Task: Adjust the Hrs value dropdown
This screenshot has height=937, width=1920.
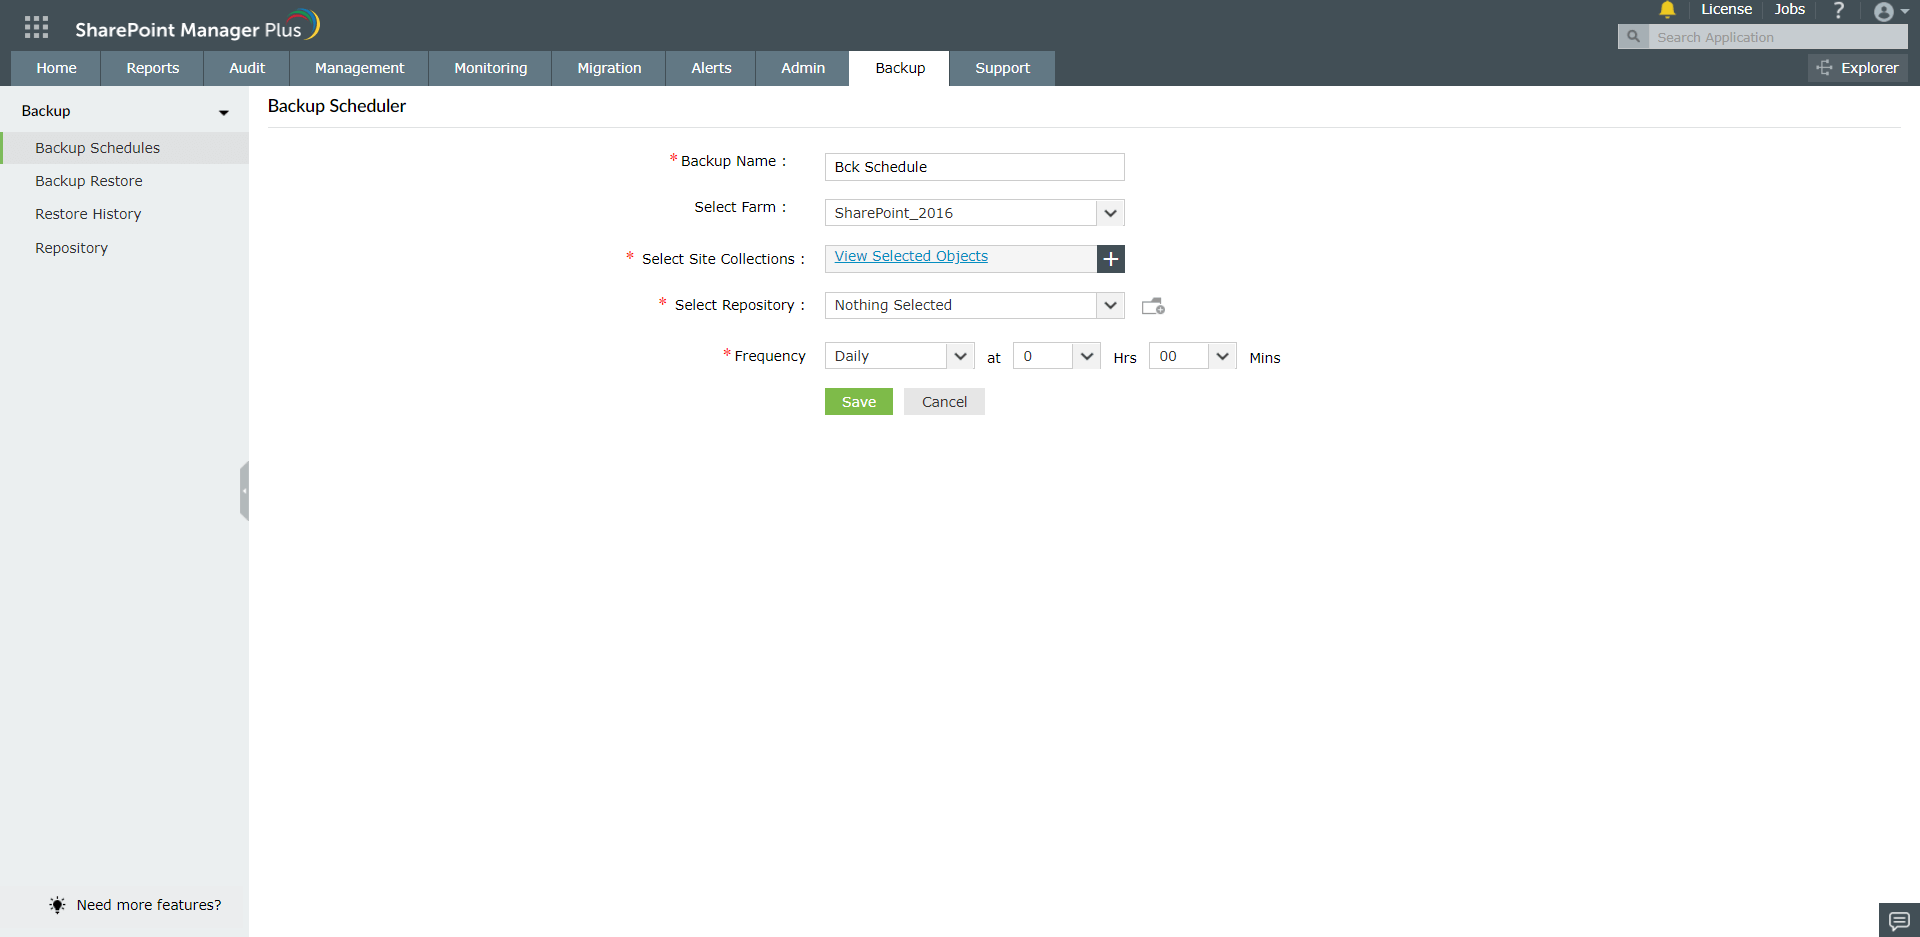Action: (1086, 355)
